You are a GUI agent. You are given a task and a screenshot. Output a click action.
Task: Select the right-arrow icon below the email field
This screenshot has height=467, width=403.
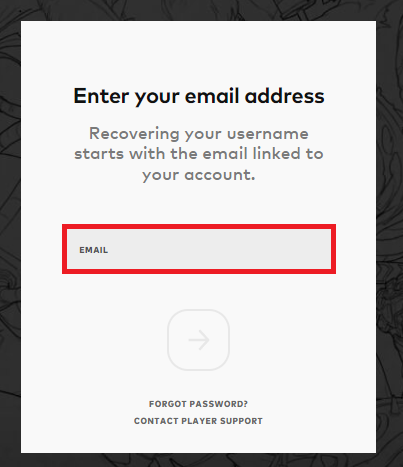[x=199, y=340]
